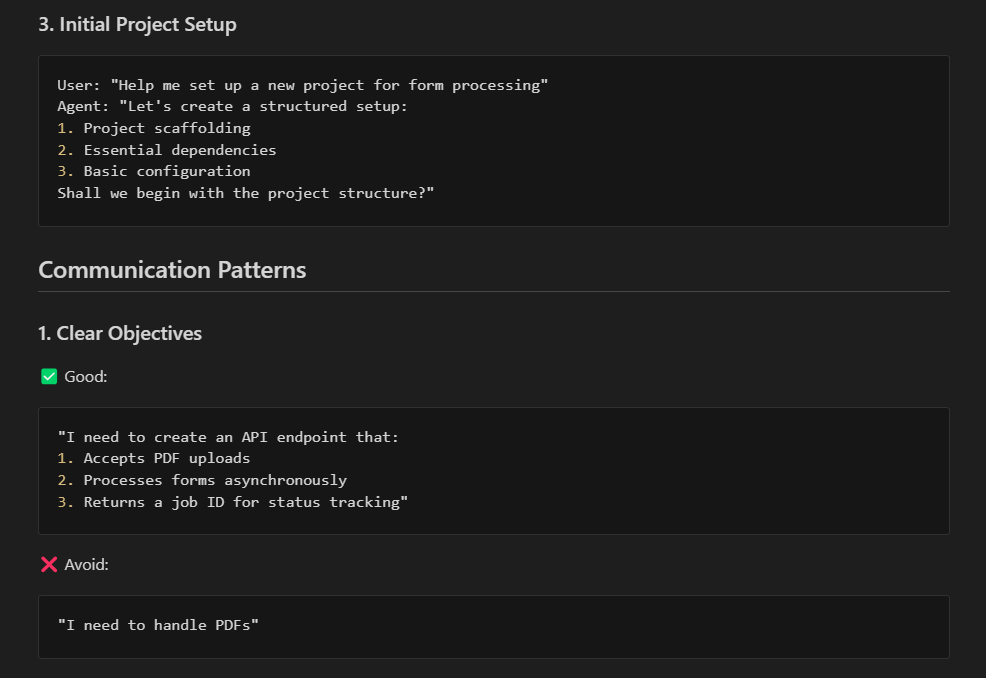This screenshot has width=986, height=678.
Task: Click the "Processes forms asynchronously" code line
Action: tap(215, 480)
